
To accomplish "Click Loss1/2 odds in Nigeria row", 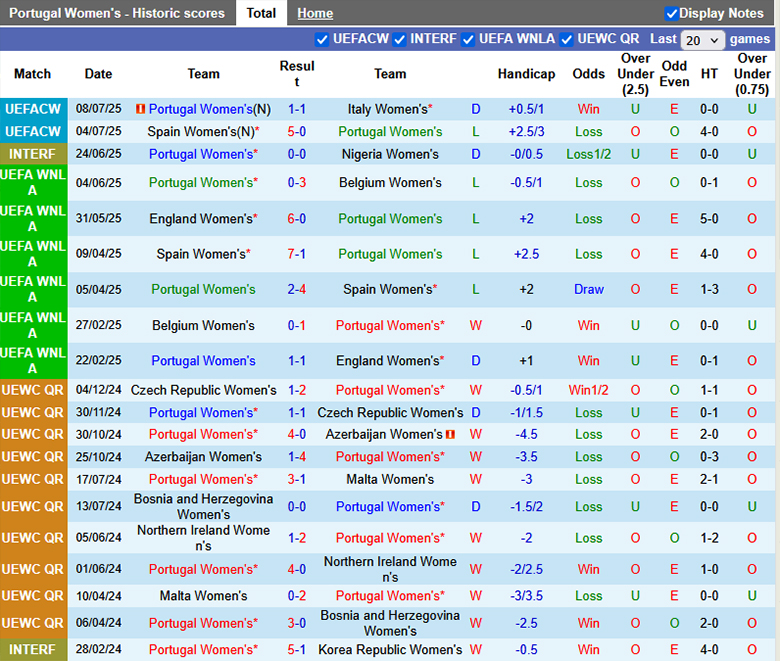I will (588, 154).
